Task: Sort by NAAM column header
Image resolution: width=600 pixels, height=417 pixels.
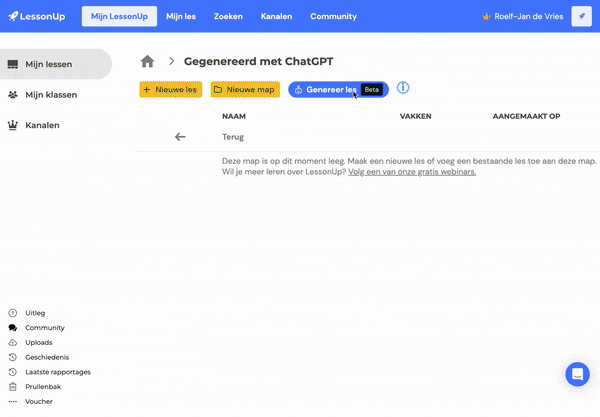Action: (x=234, y=116)
